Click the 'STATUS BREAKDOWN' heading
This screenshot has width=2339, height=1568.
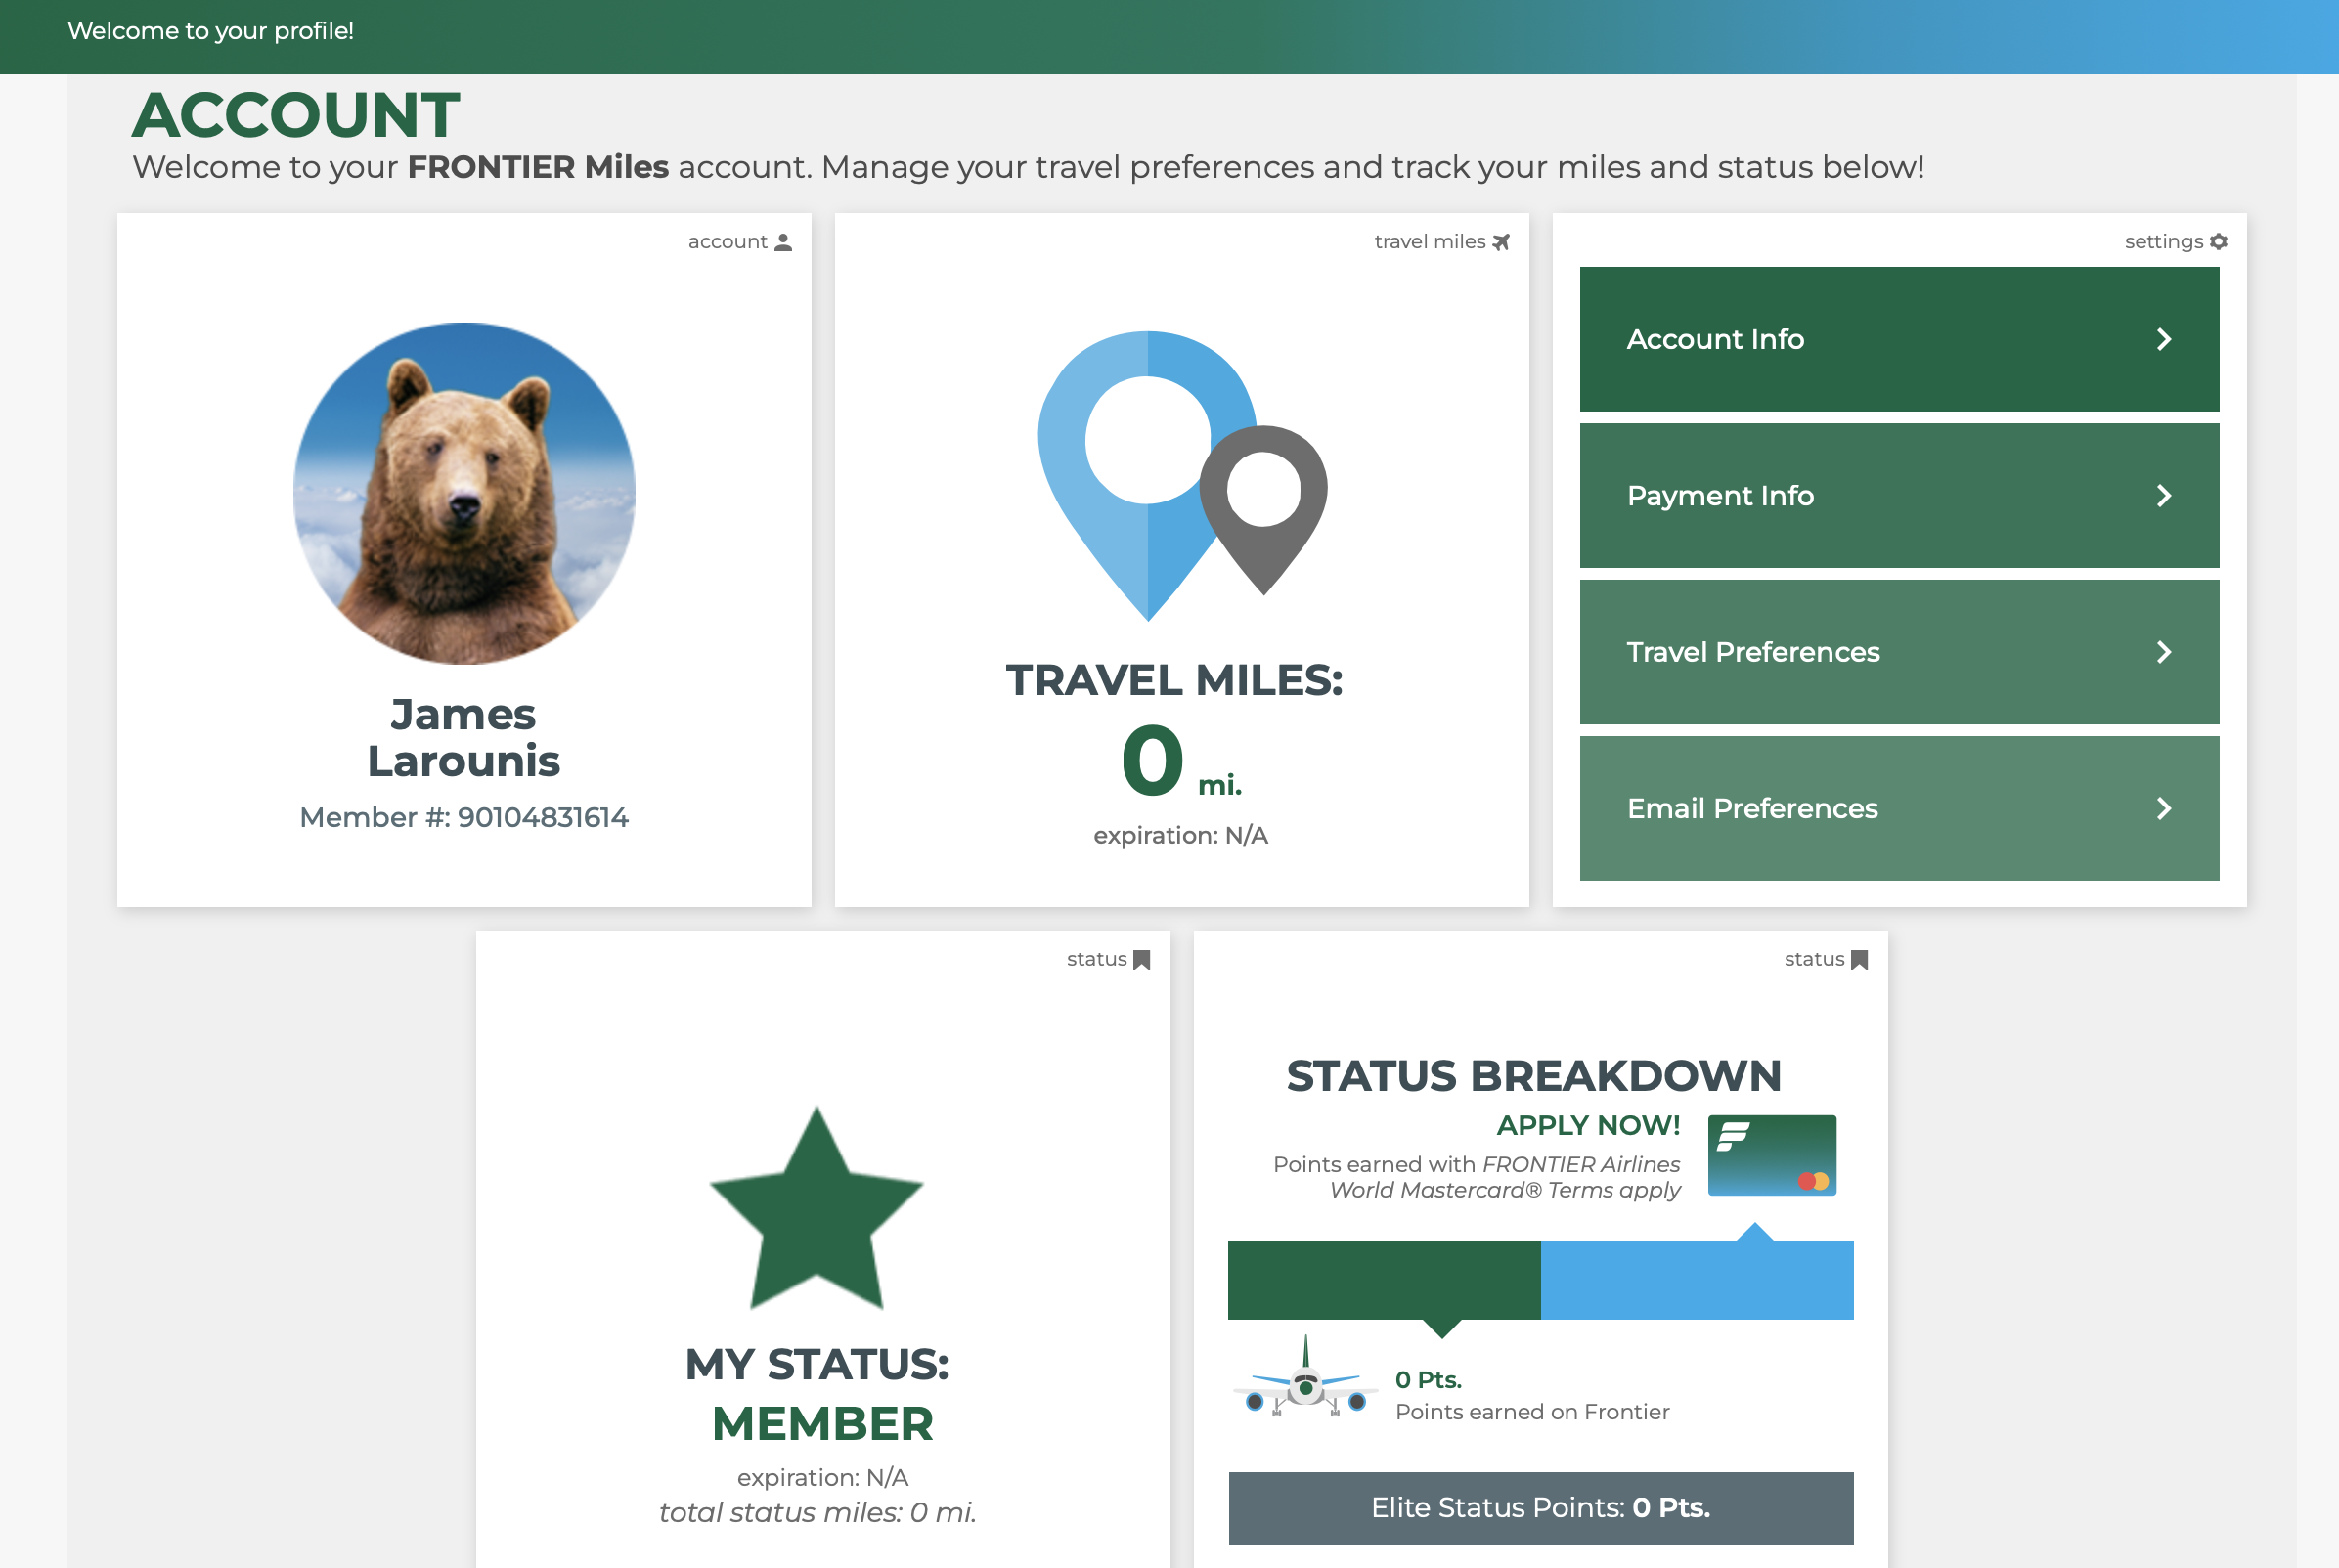[x=1534, y=1076]
